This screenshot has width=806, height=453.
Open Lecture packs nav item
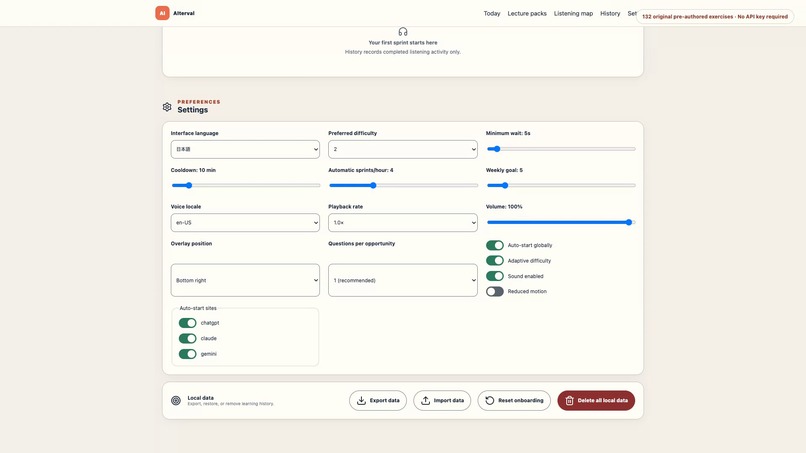pos(527,13)
